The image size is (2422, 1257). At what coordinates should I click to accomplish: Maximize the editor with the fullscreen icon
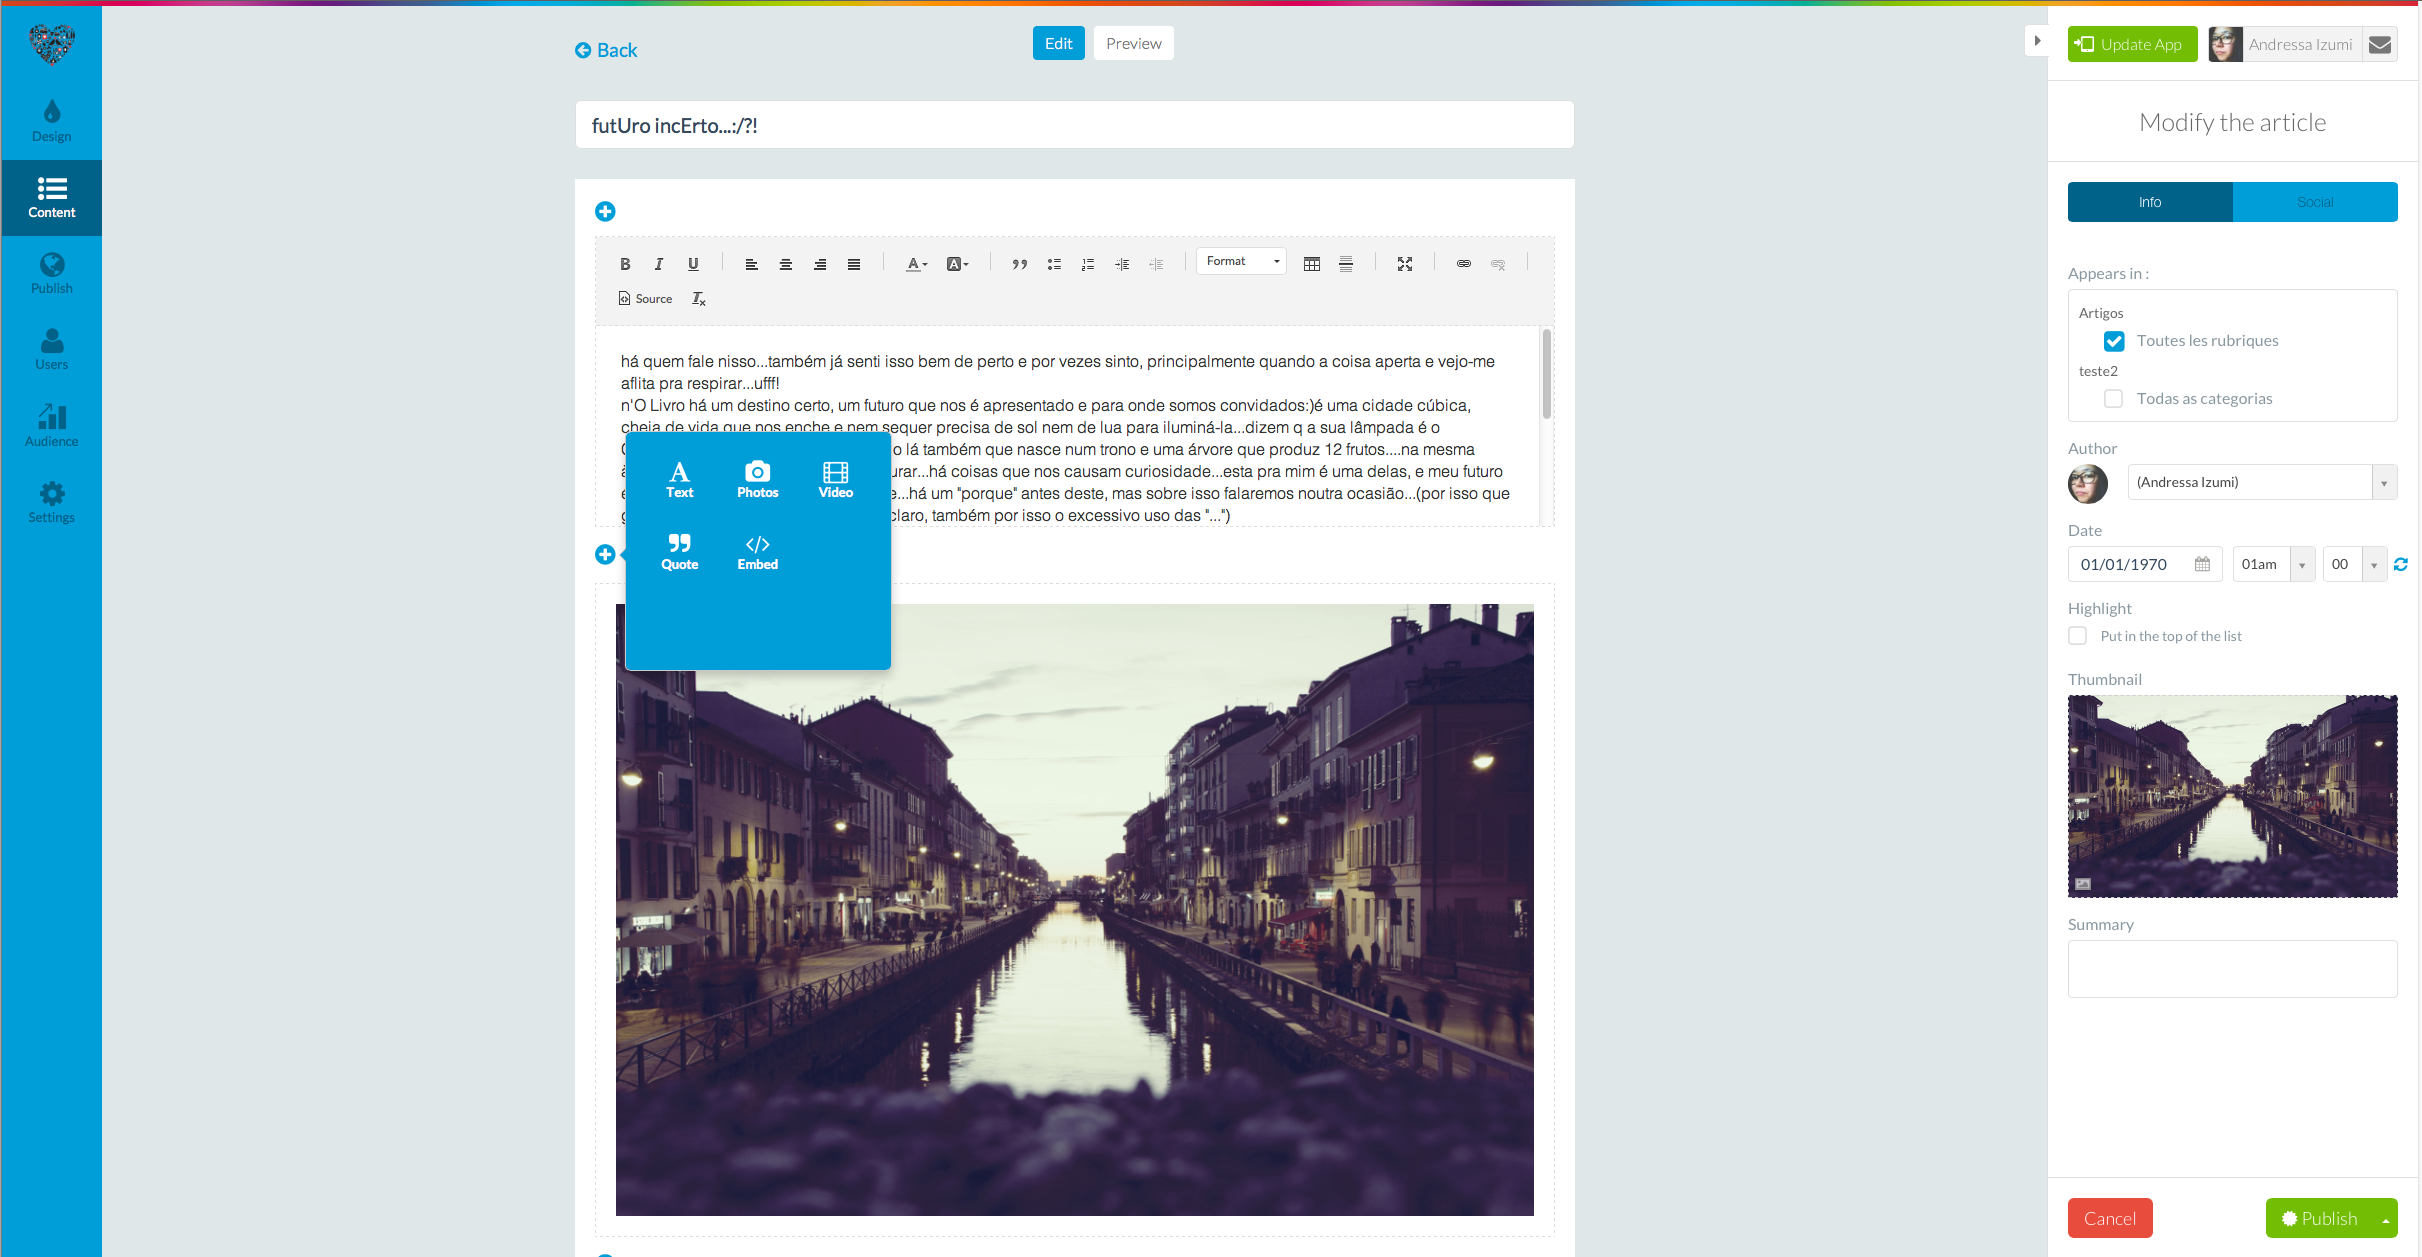point(1404,264)
